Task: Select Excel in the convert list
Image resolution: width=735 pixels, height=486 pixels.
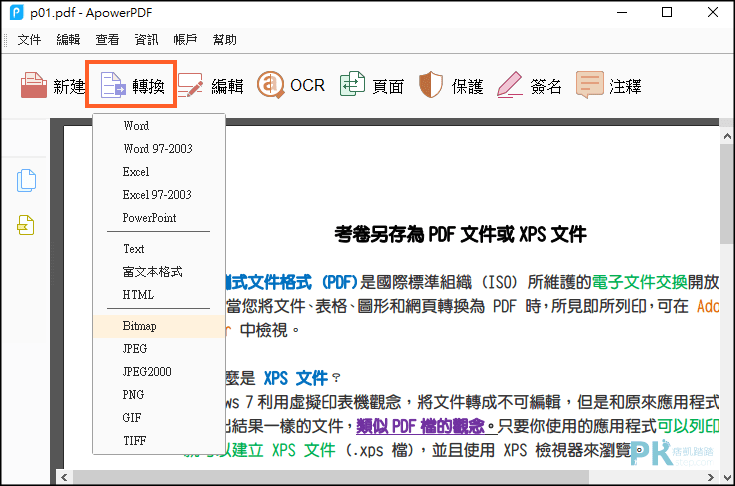Action: (x=159, y=172)
